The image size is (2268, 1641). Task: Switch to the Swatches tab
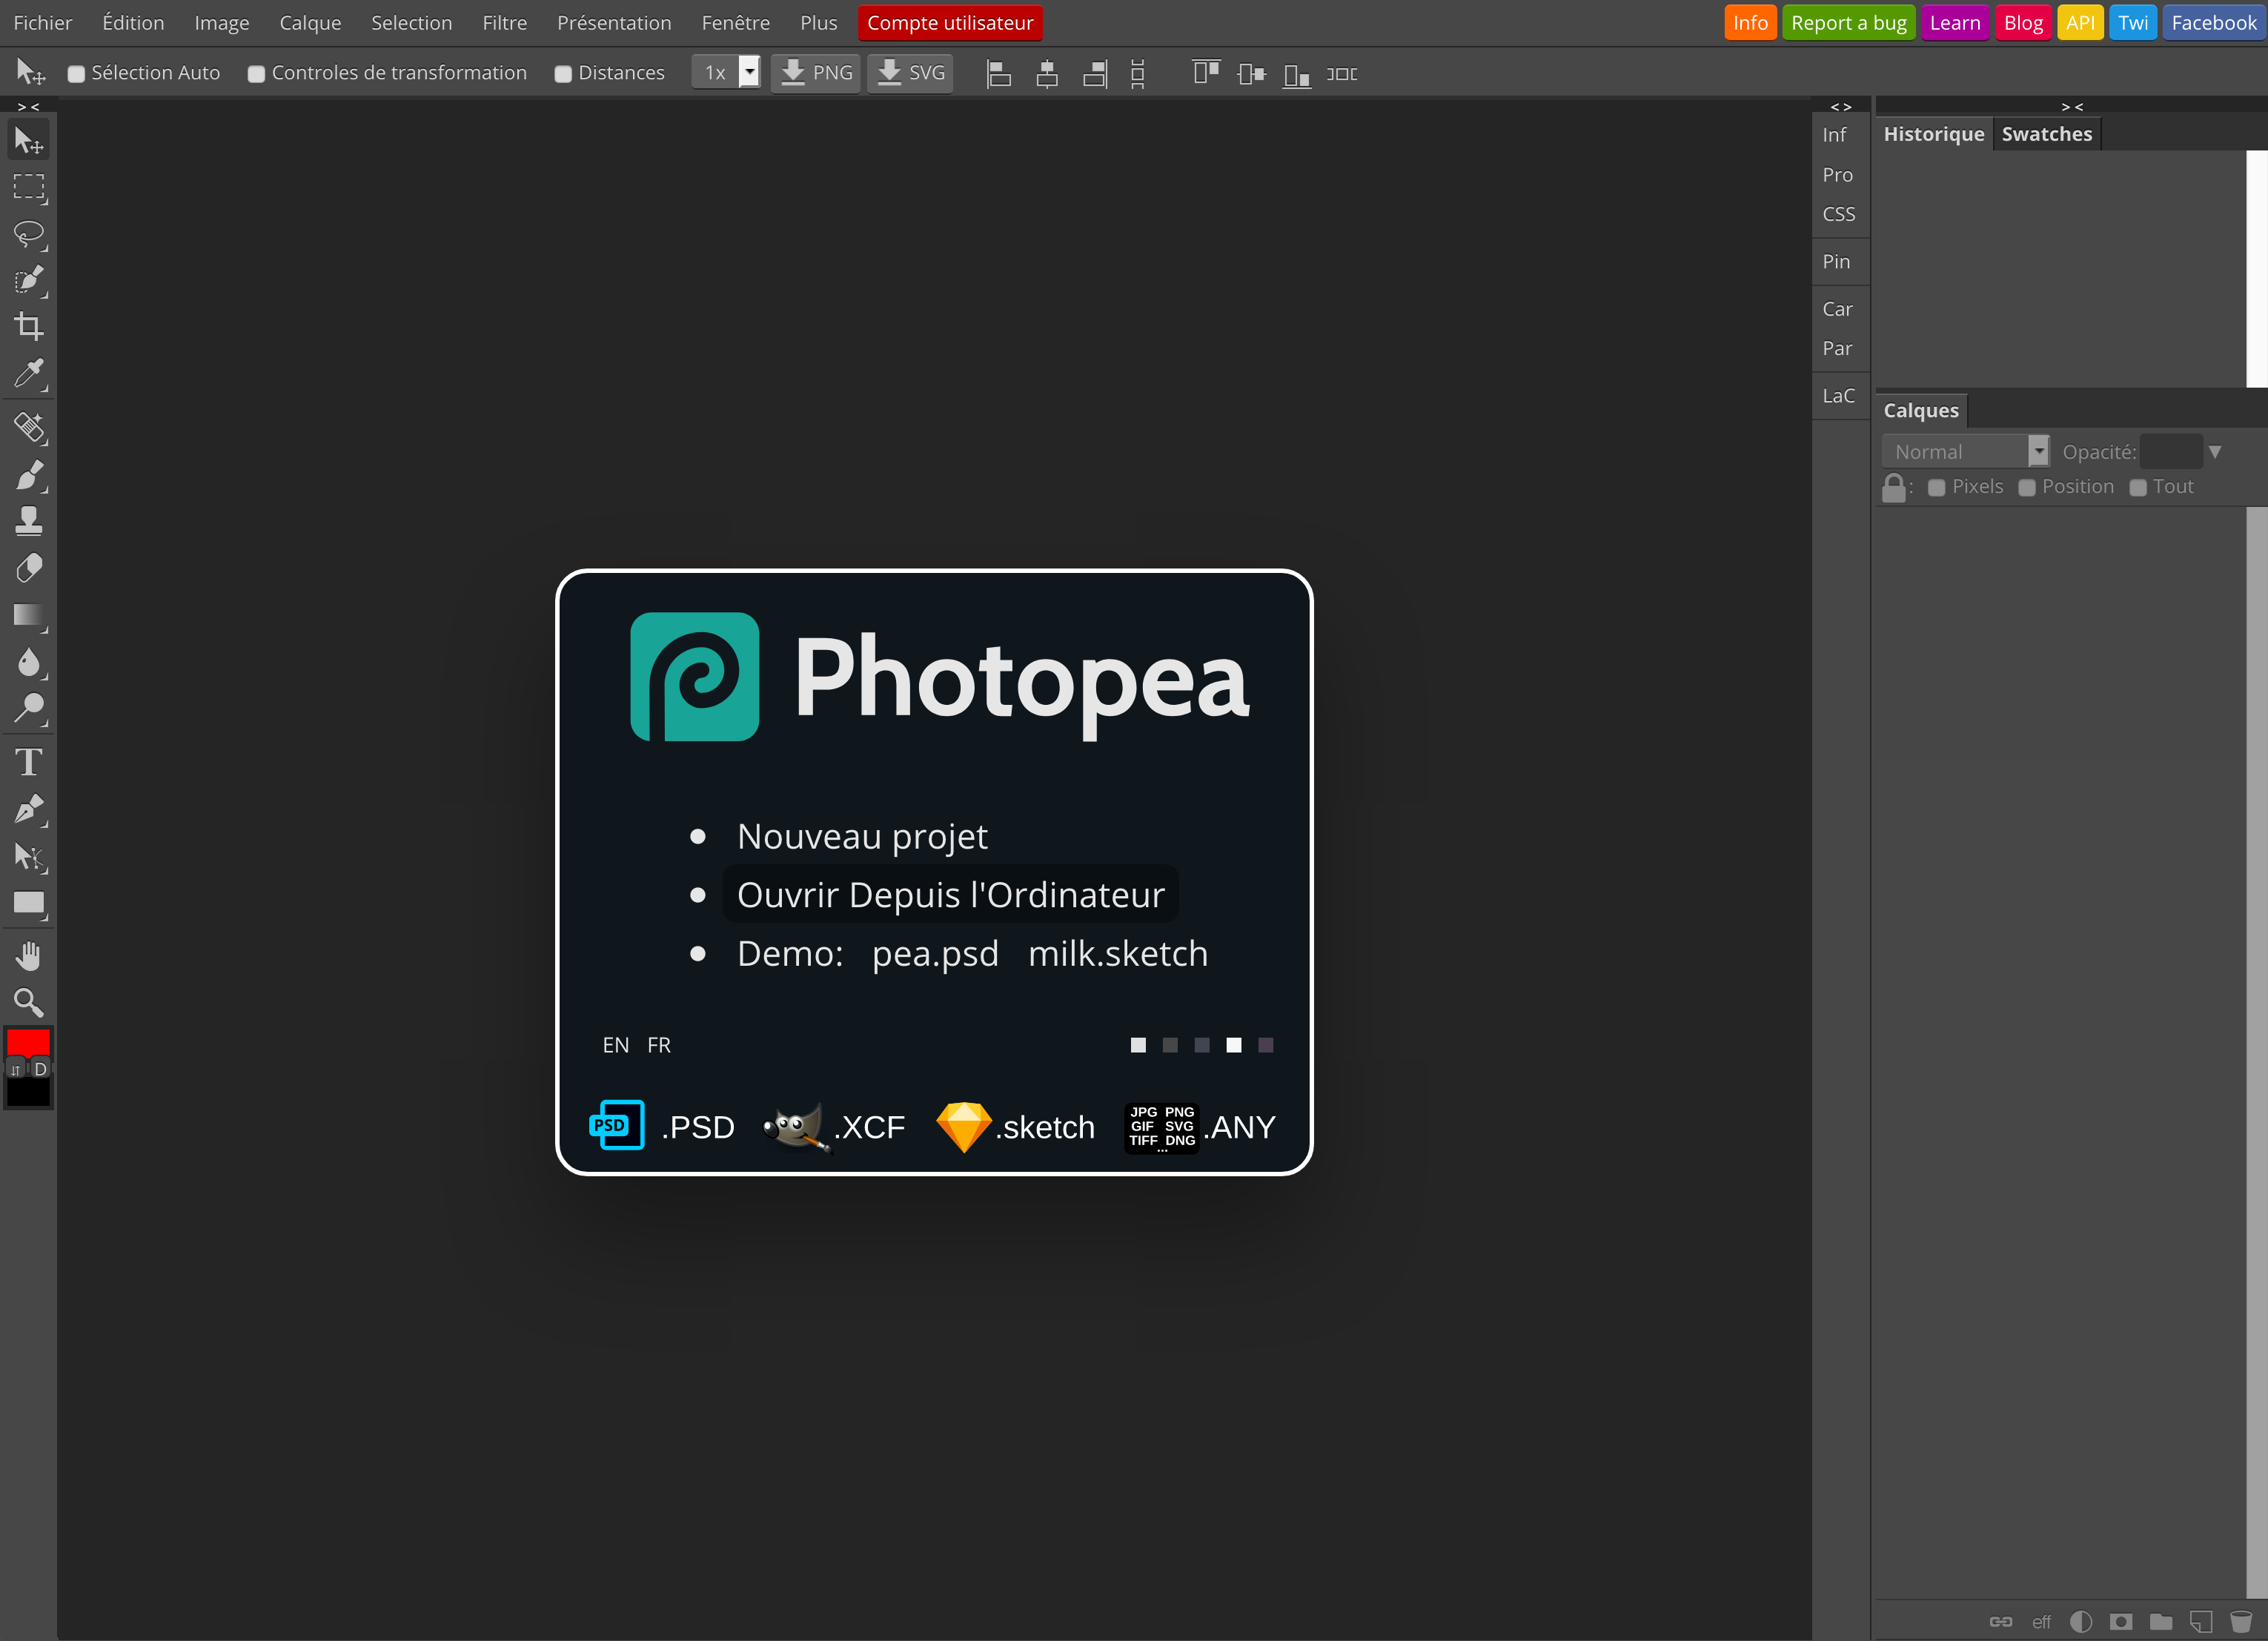click(2046, 134)
